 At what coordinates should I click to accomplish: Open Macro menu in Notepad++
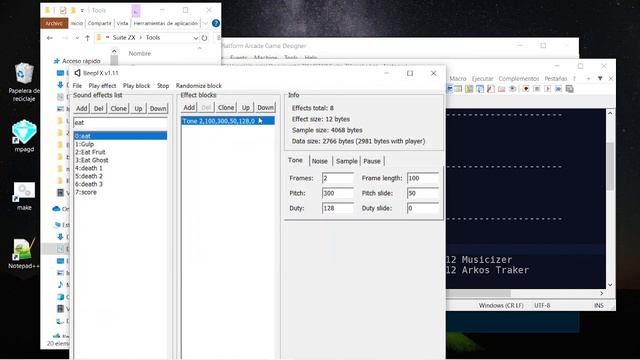click(x=458, y=78)
